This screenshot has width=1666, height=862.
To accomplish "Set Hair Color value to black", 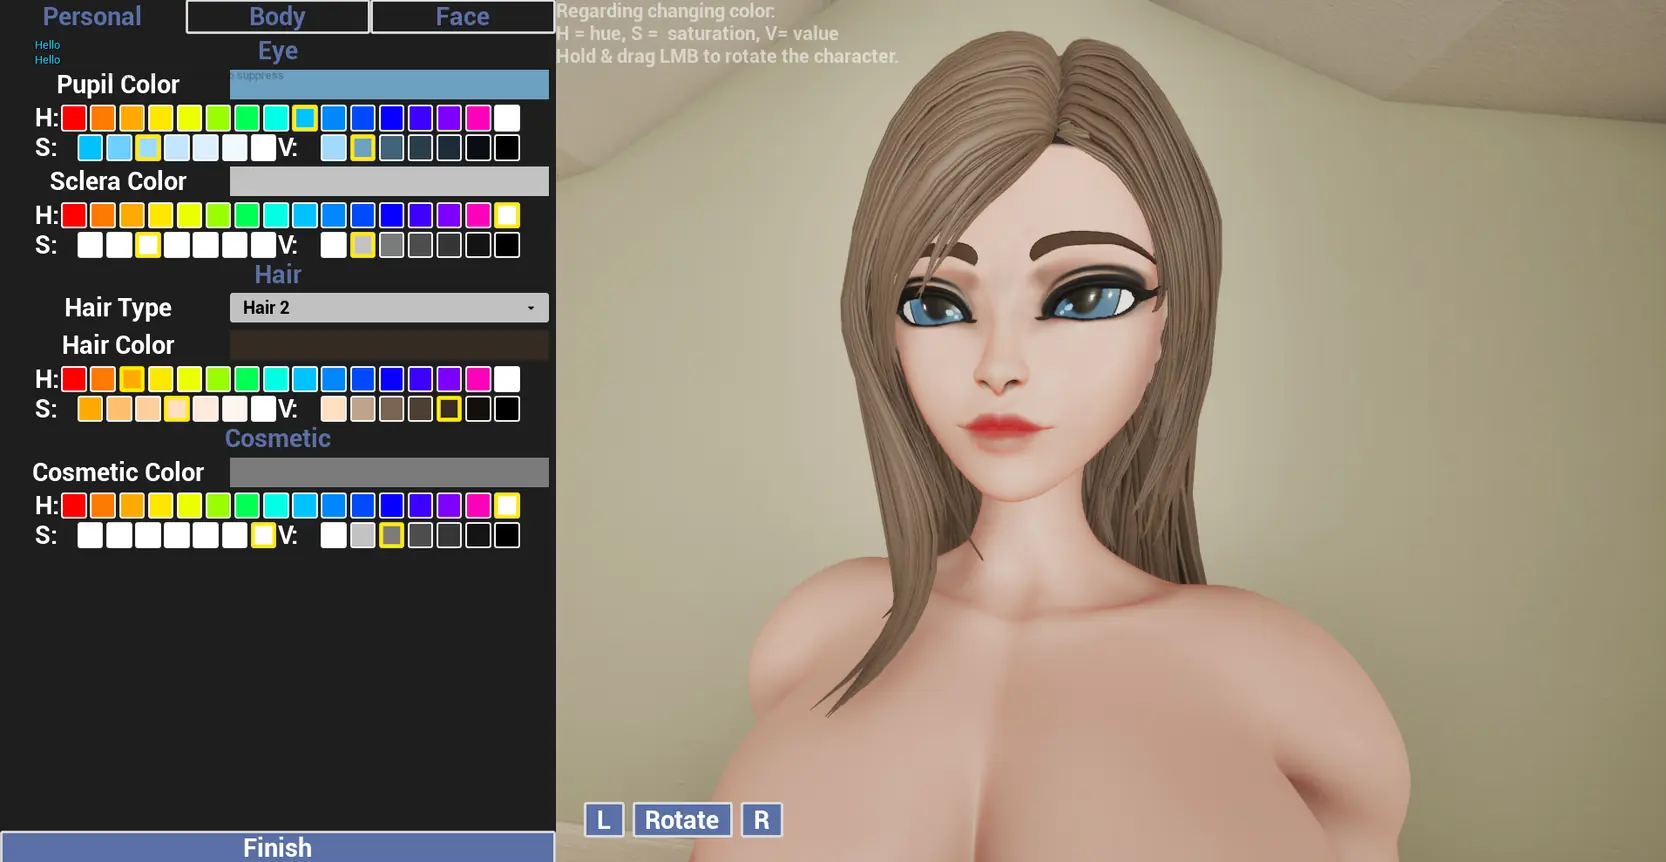I will [x=507, y=409].
